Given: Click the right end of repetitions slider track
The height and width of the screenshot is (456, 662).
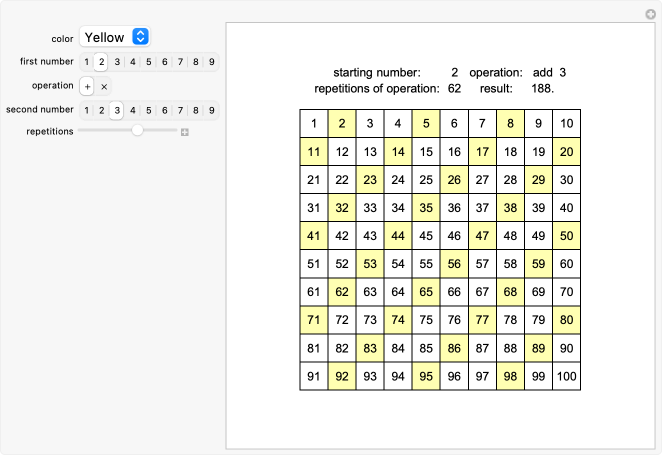Looking at the screenshot, I should [x=175, y=130].
